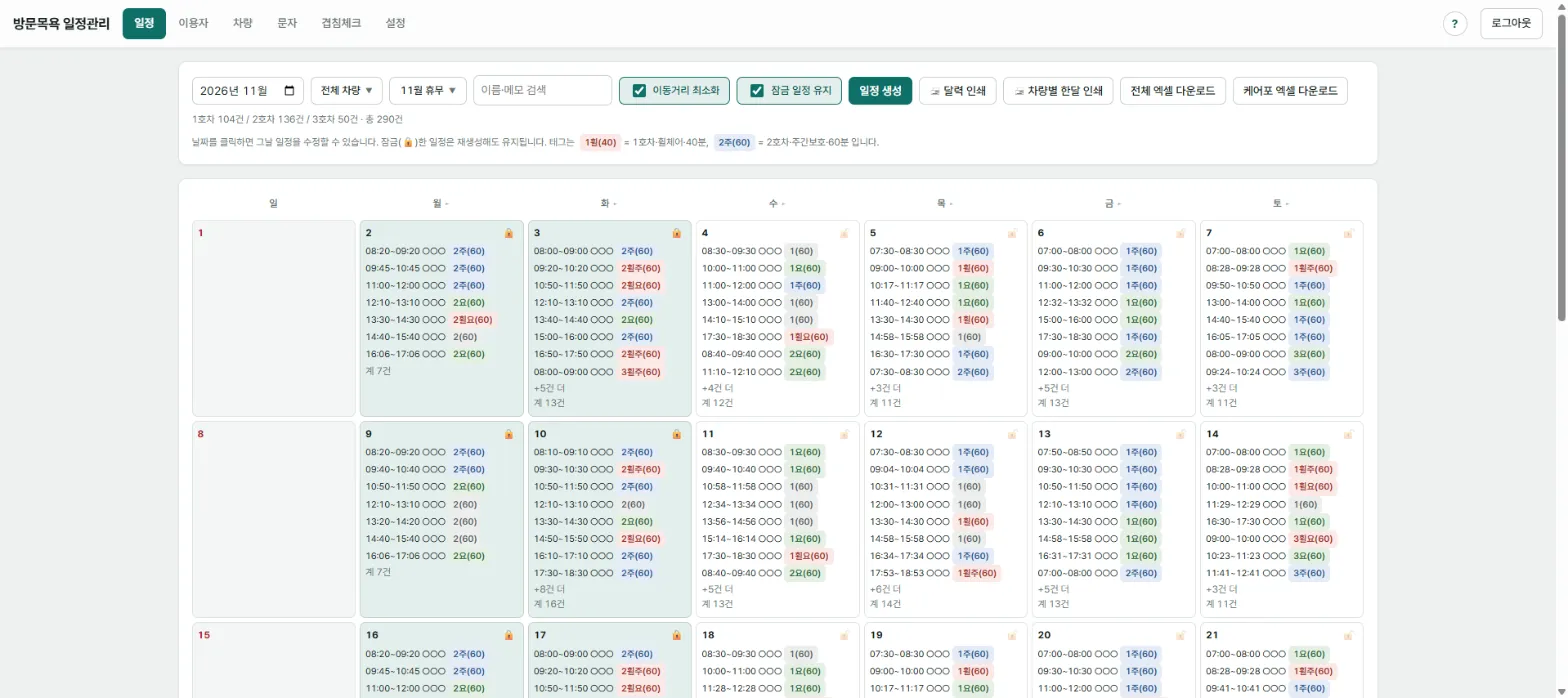Image resolution: width=1568 pixels, height=698 pixels.
Task: Uncheck the 잠금 일정 유지 checkbox
Action: click(757, 91)
